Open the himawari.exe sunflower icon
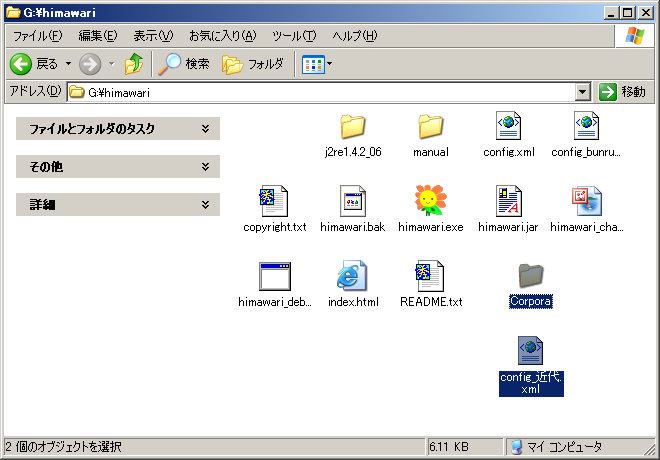The height and width of the screenshot is (460, 660). (x=430, y=201)
